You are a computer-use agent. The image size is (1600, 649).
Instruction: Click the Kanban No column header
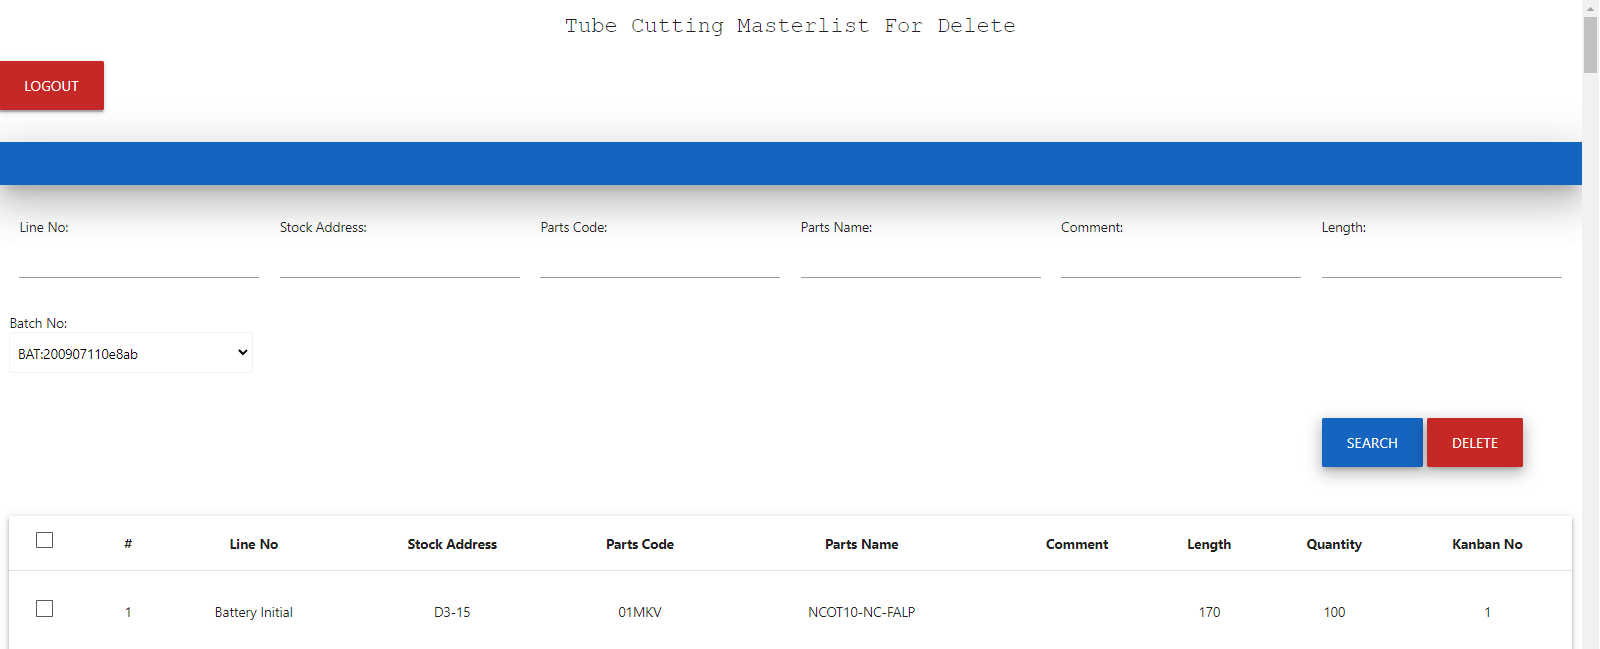click(x=1487, y=544)
